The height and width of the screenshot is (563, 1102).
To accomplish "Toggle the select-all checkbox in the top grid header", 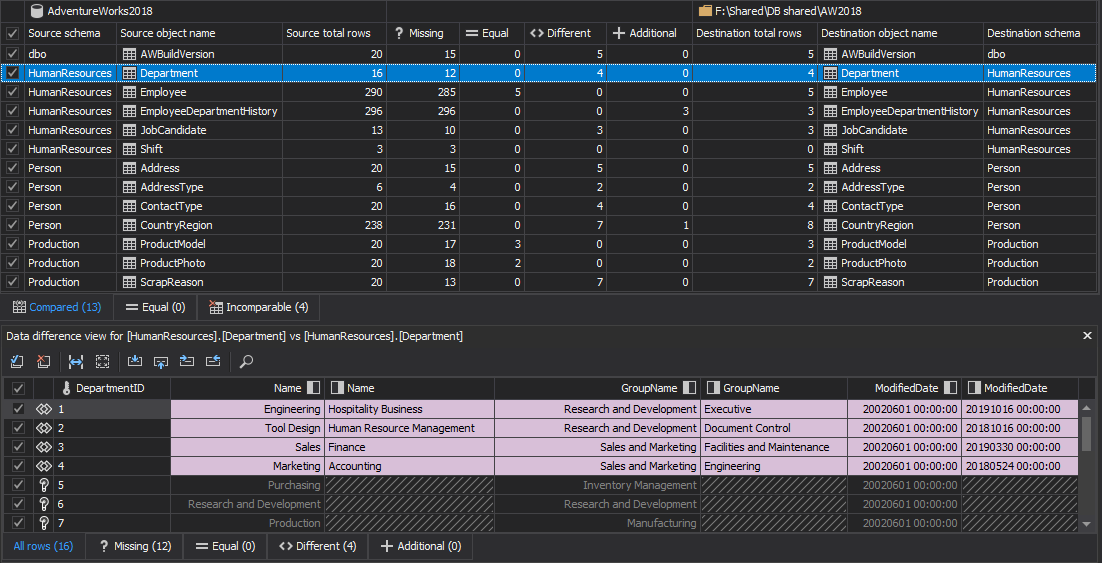I will click(12, 33).
